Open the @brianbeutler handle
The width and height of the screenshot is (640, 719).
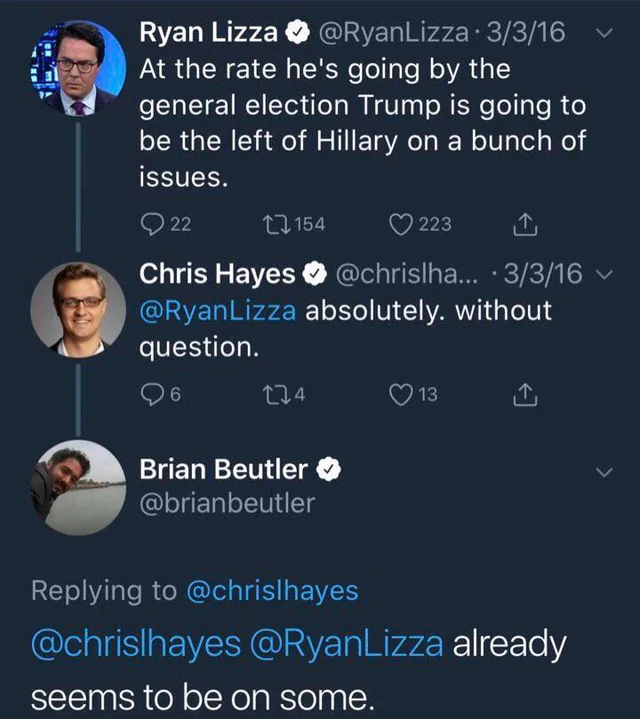(x=226, y=504)
